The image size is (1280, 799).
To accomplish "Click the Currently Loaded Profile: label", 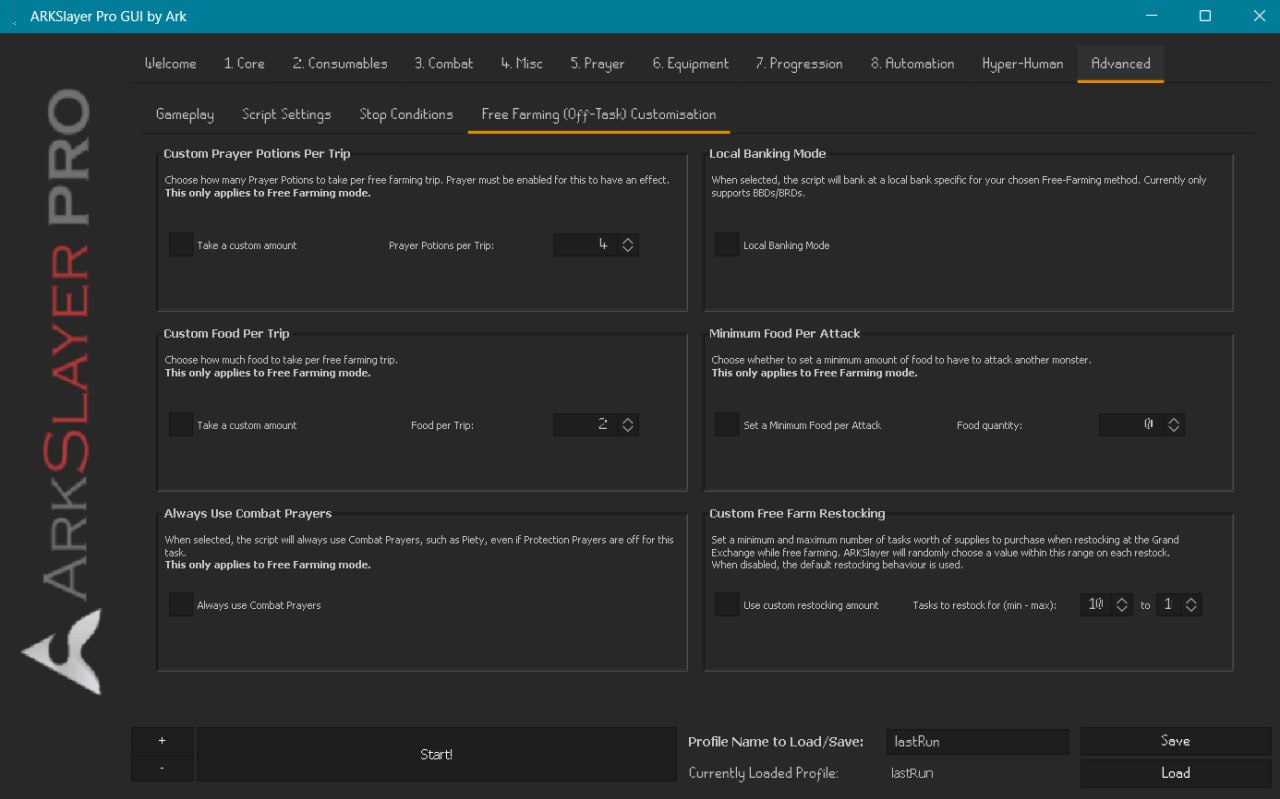I will click(x=763, y=773).
